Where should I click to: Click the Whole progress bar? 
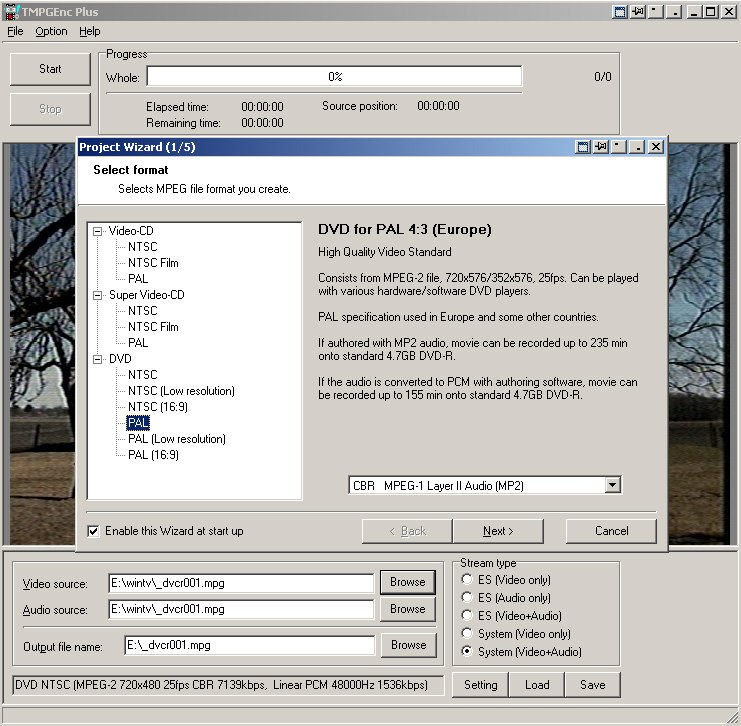335,77
